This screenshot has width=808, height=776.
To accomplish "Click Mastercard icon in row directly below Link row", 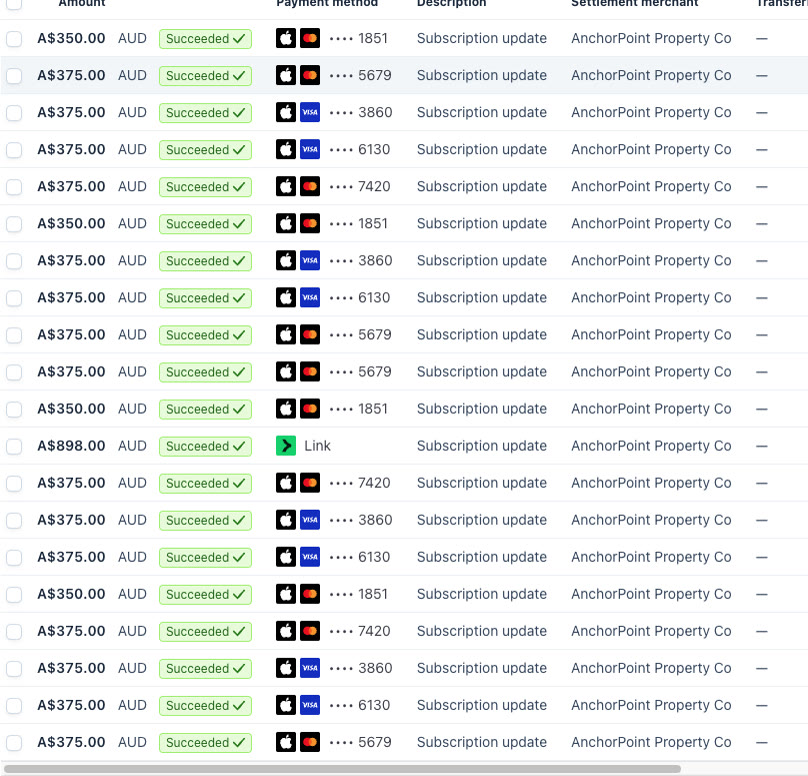I will tap(310, 483).
